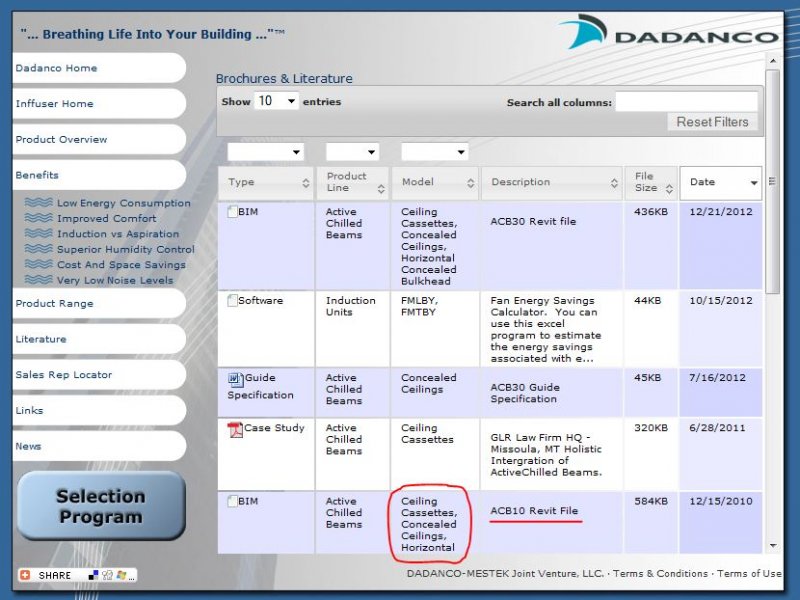Select the Benefits menu item

(x=99, y=175)
